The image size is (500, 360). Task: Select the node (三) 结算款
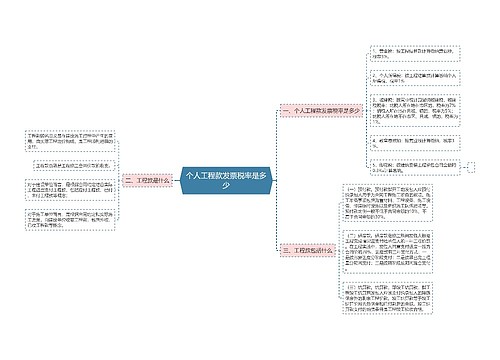tap(388, 298)
